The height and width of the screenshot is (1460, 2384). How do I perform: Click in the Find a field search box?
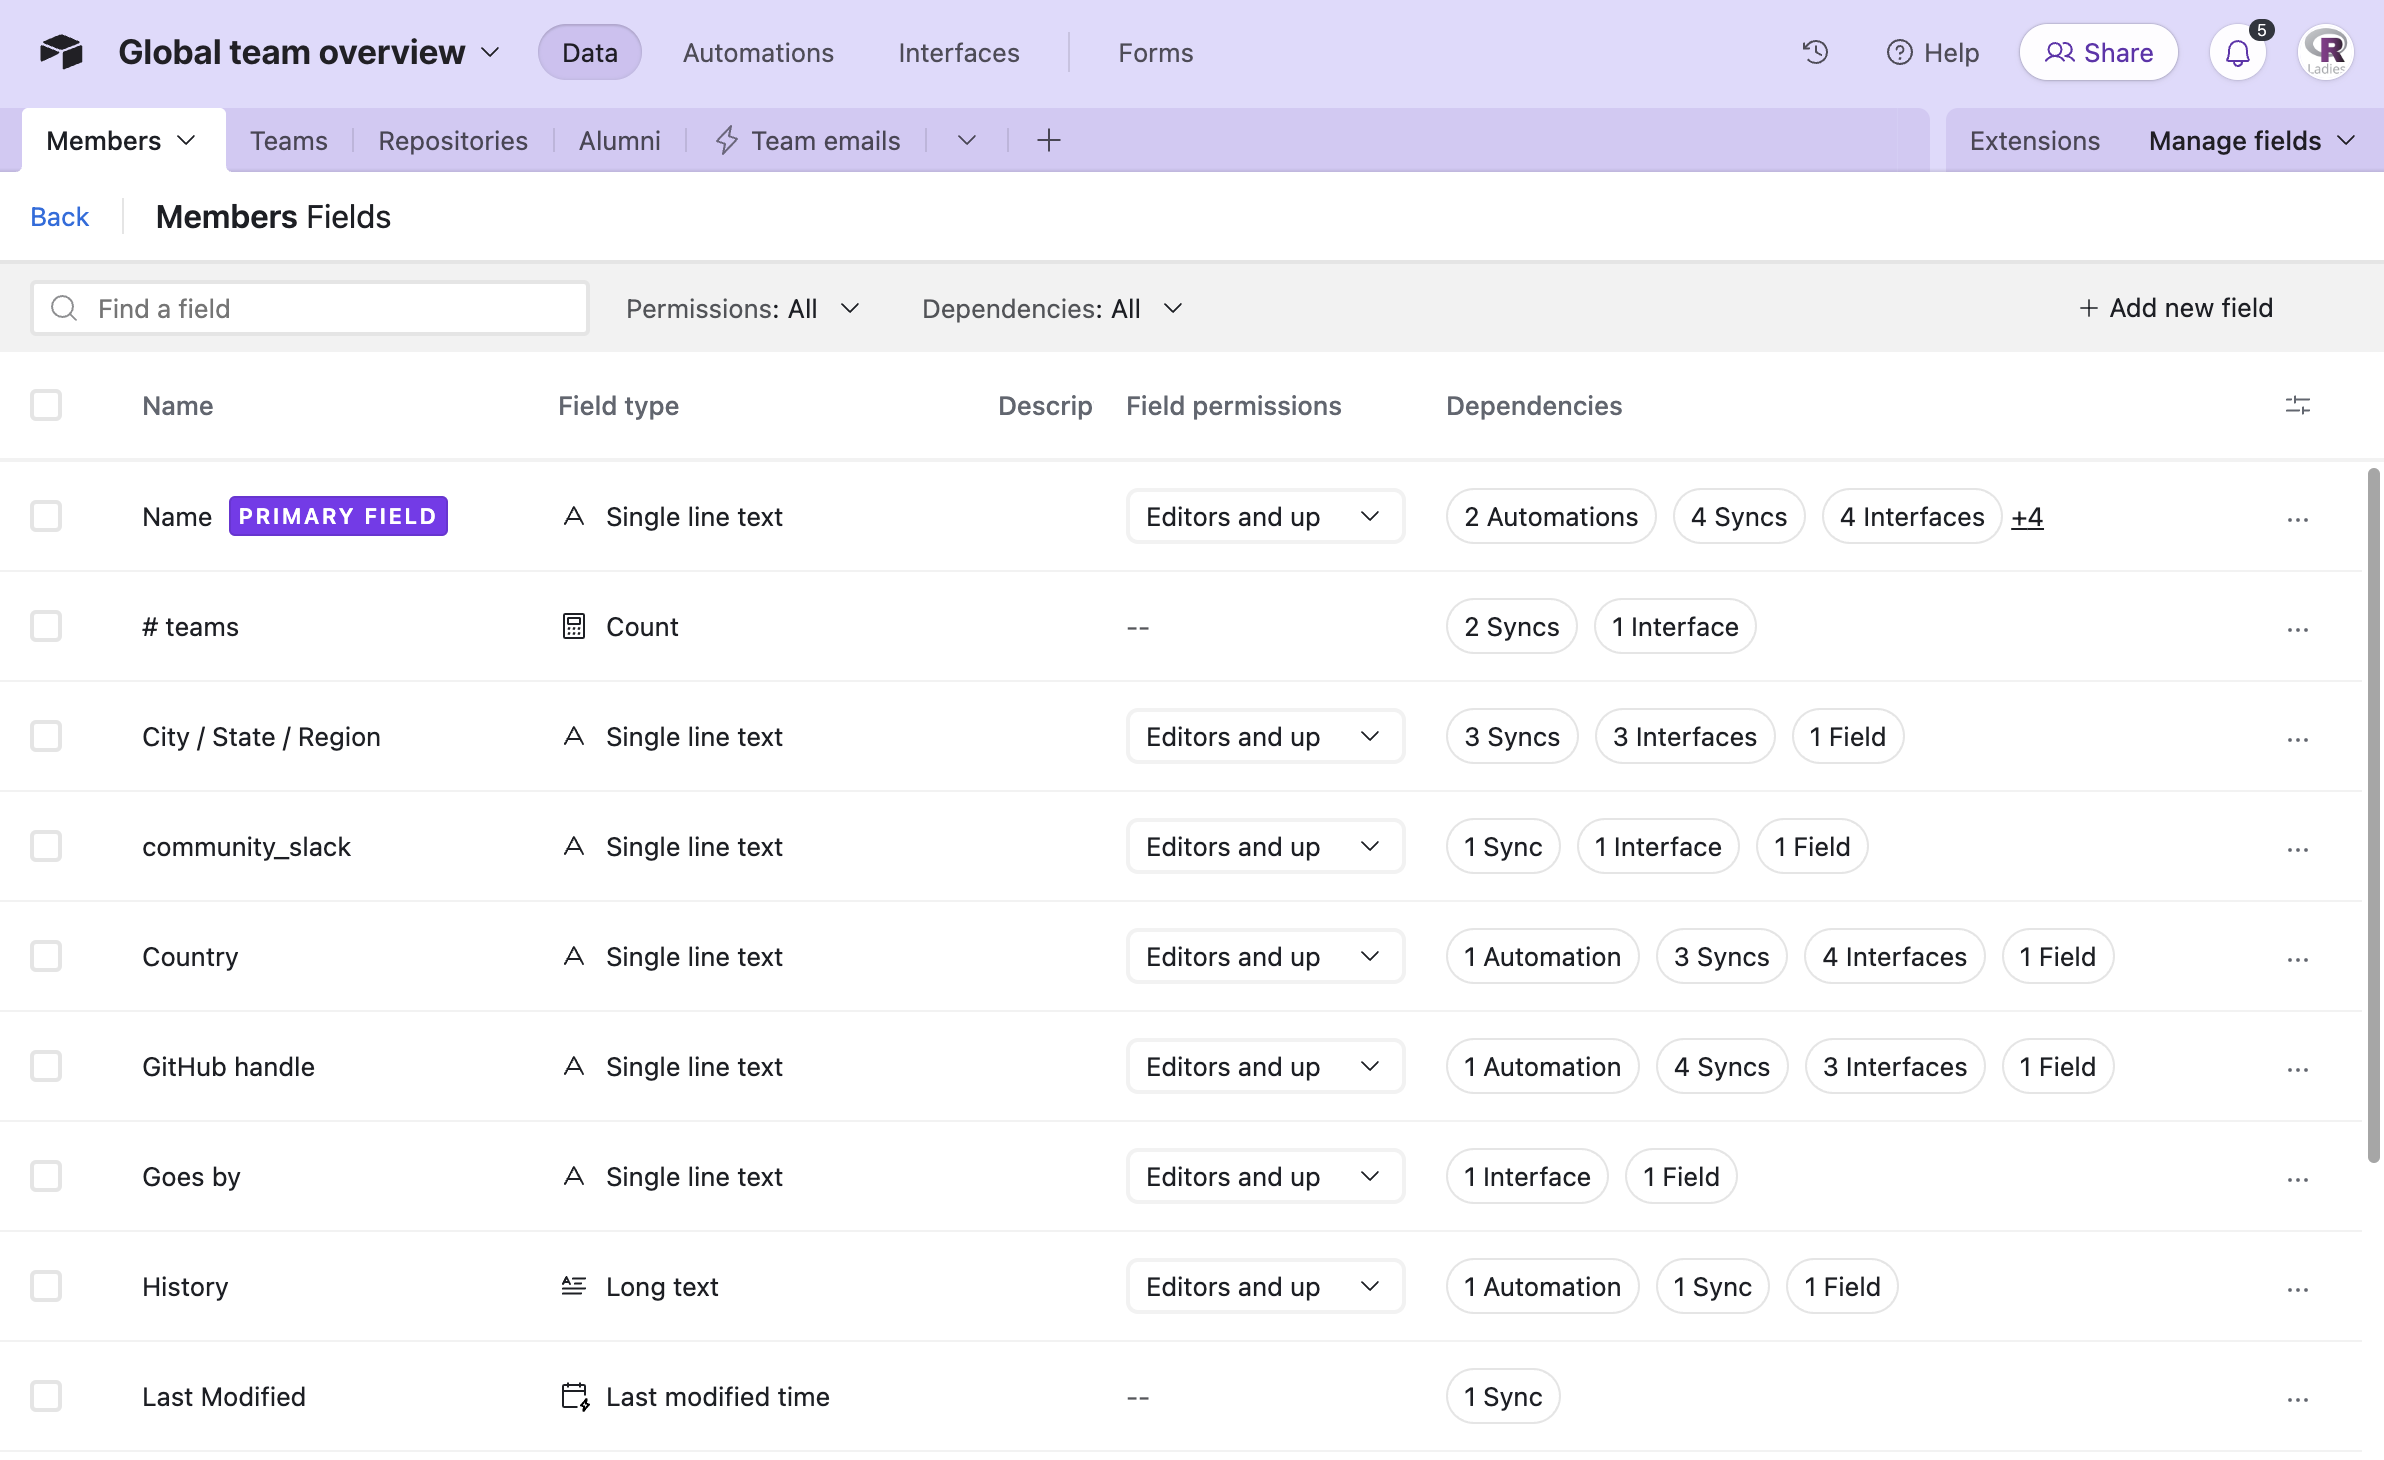[x=310, y=308]
